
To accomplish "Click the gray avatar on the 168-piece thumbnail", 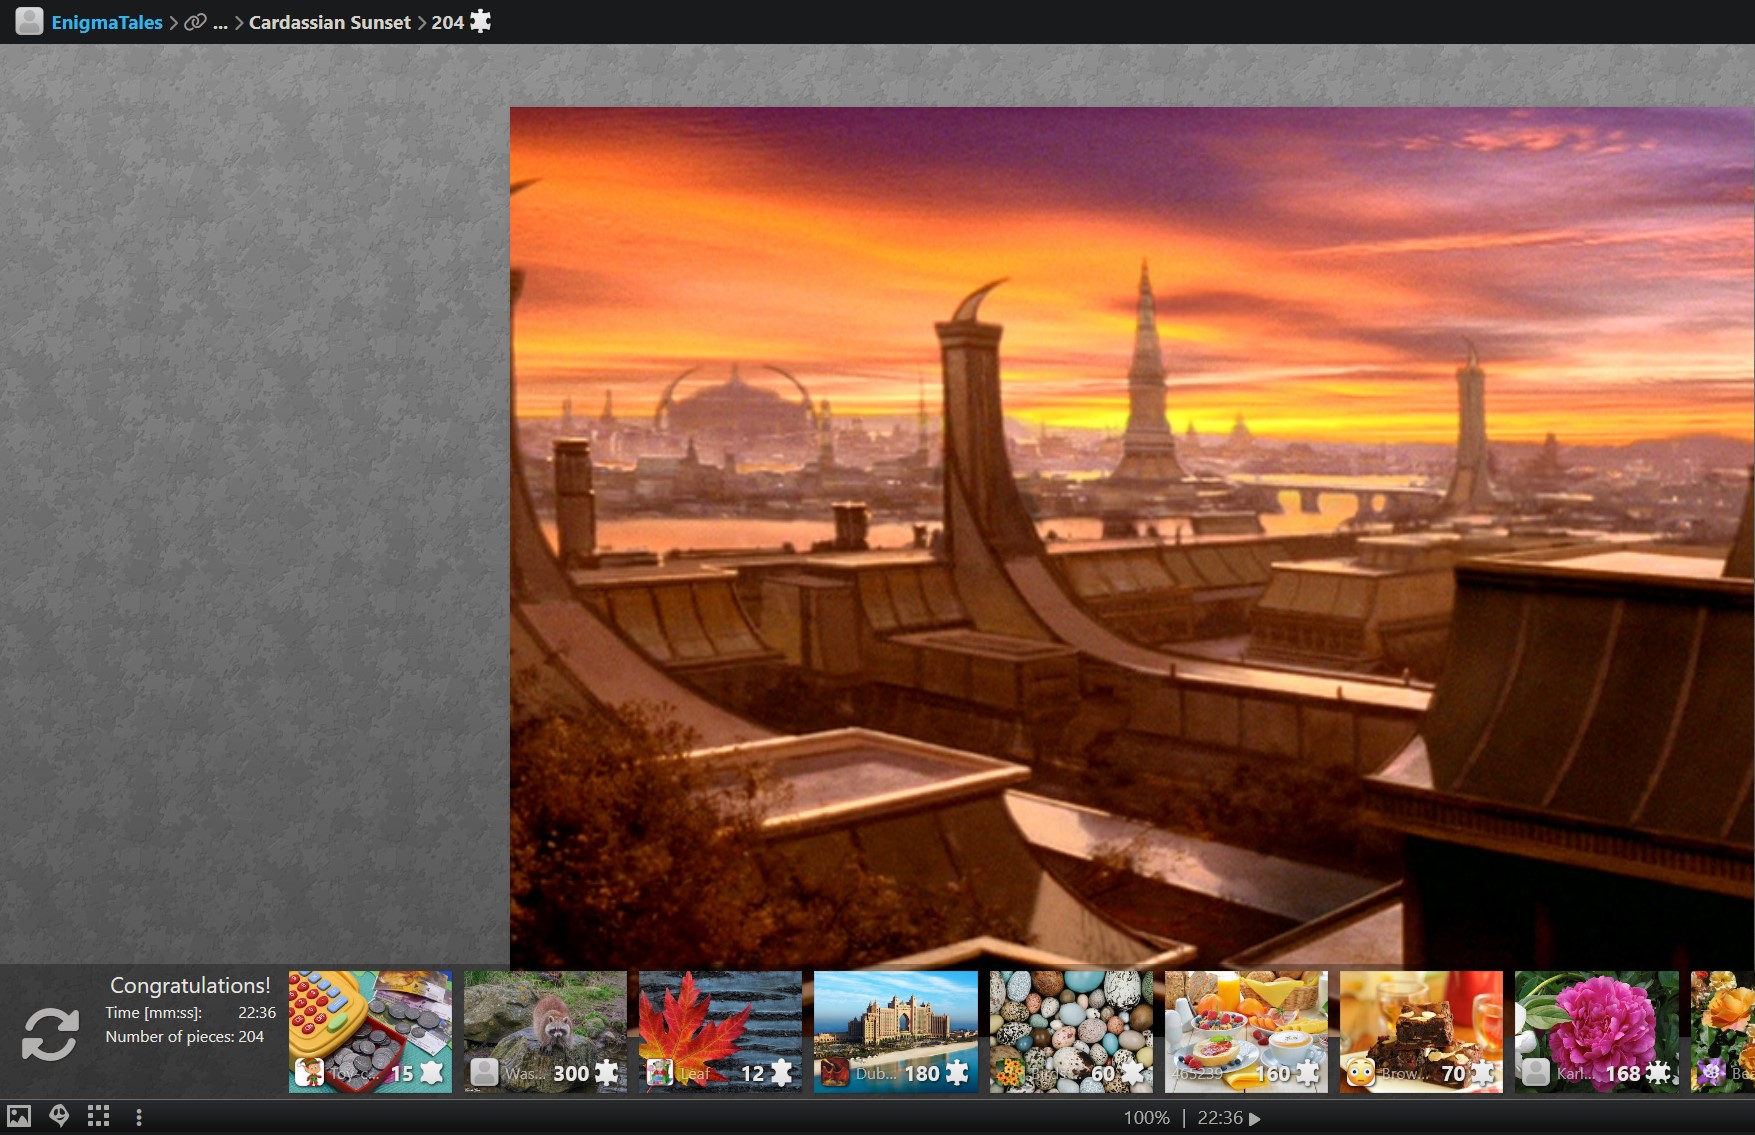I will (1536, 1073).
